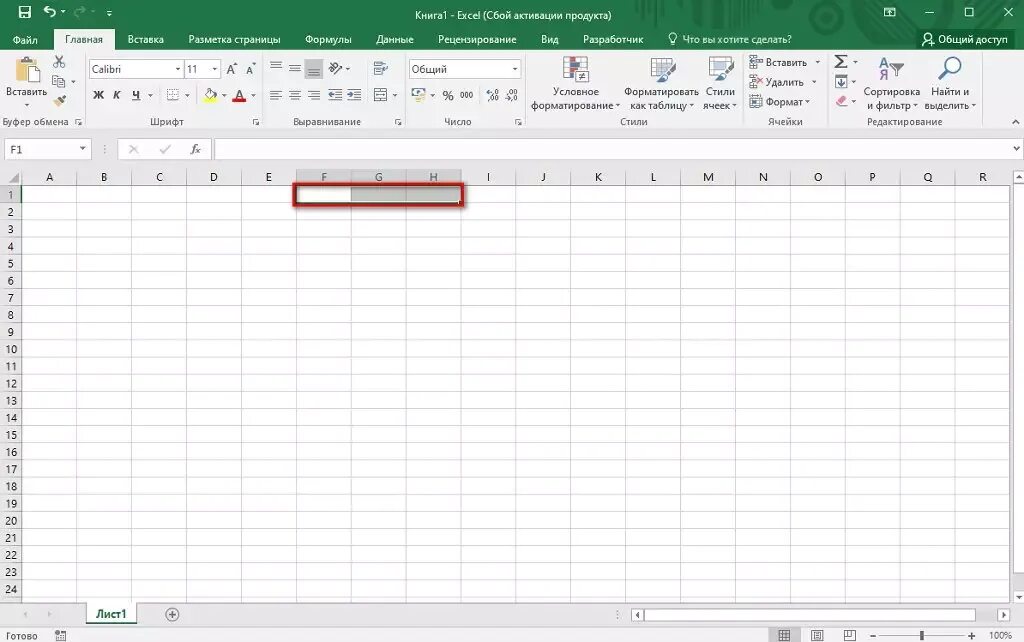Switch to Page Layout view icon
The width and height of the screenshot is (1024, 642).
(x=817, y=635)
